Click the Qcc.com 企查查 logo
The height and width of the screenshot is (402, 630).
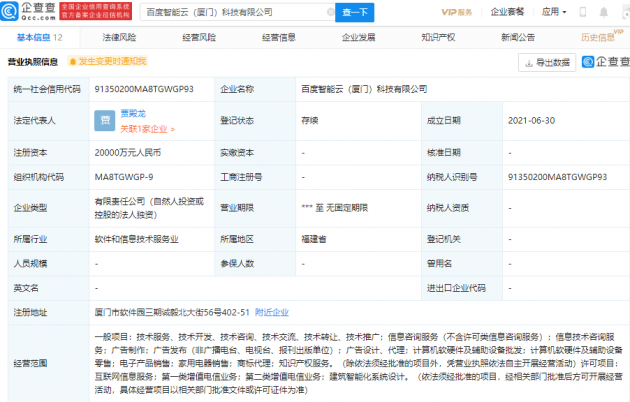point(28,11)
